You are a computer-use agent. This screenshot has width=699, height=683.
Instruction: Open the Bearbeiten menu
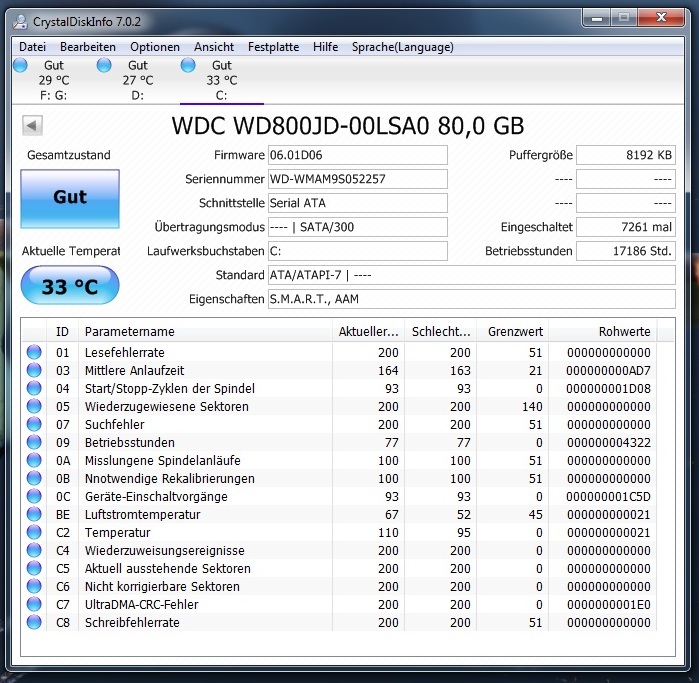[x=88, y=47]
